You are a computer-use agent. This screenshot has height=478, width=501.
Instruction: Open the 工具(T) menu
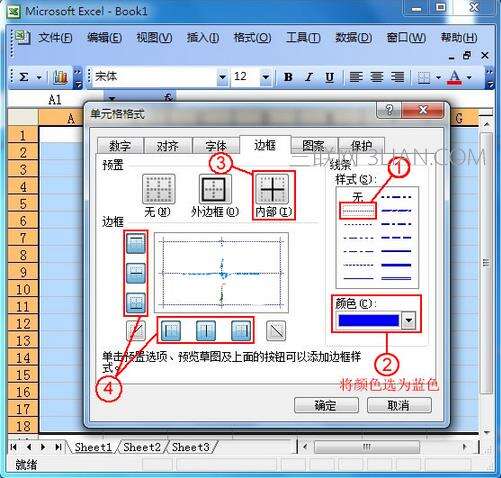[303, 37]
